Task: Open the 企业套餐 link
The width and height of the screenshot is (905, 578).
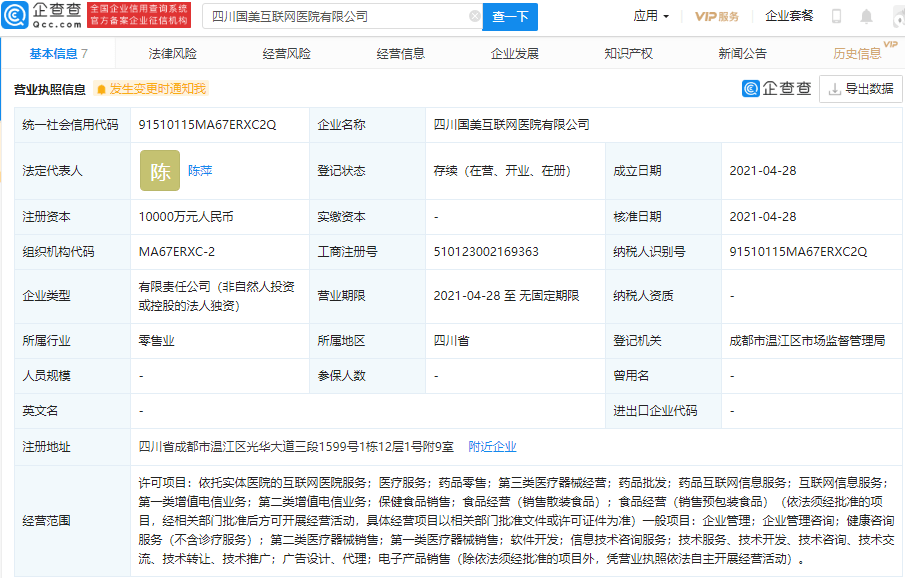Action: (x=789, y=16)
